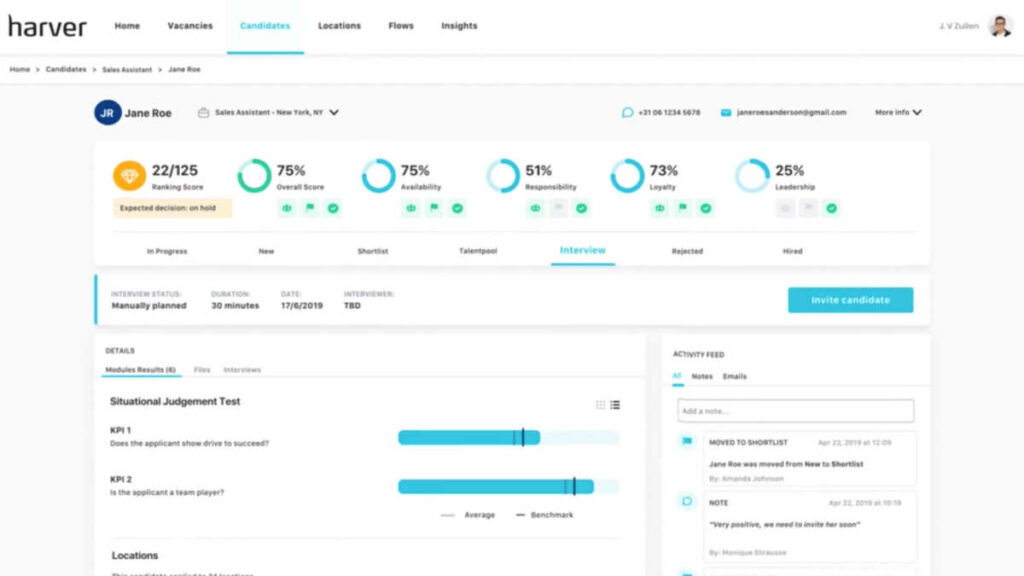Select the Shortlist stage tab
1024x576 pixels.
tap(373, 251)
